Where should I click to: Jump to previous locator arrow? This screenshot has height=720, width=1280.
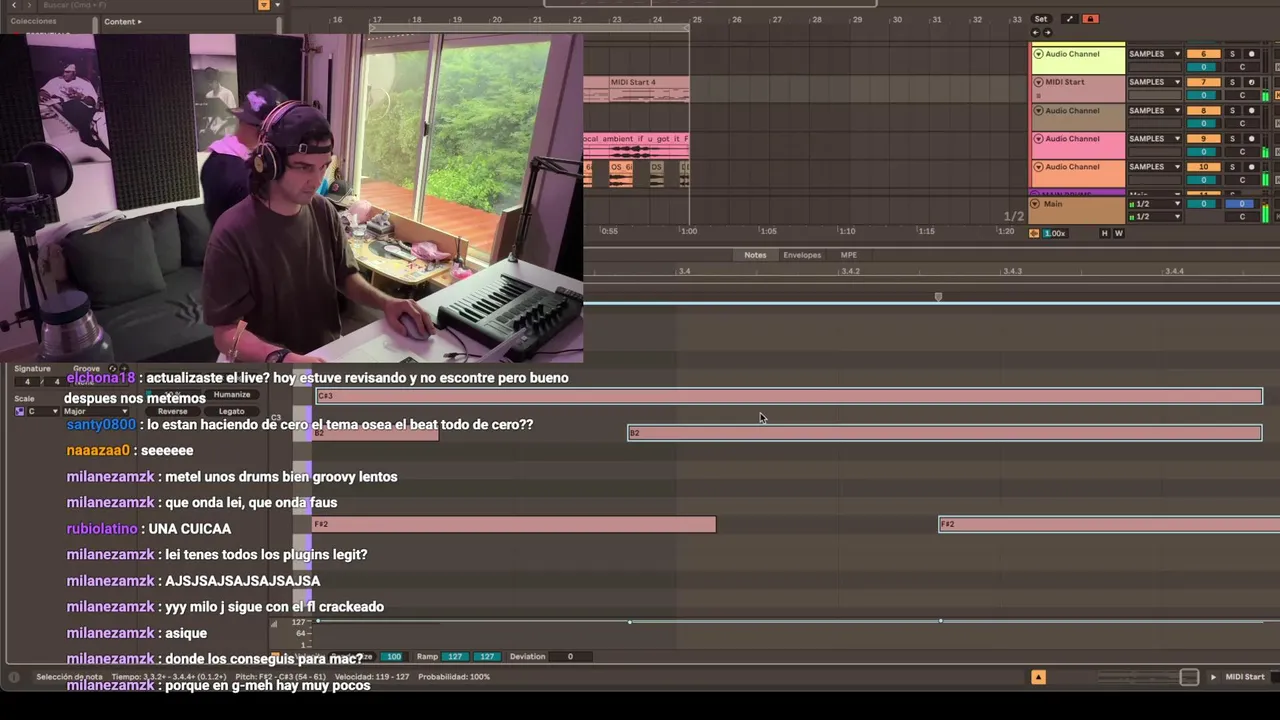[1036, 32]
